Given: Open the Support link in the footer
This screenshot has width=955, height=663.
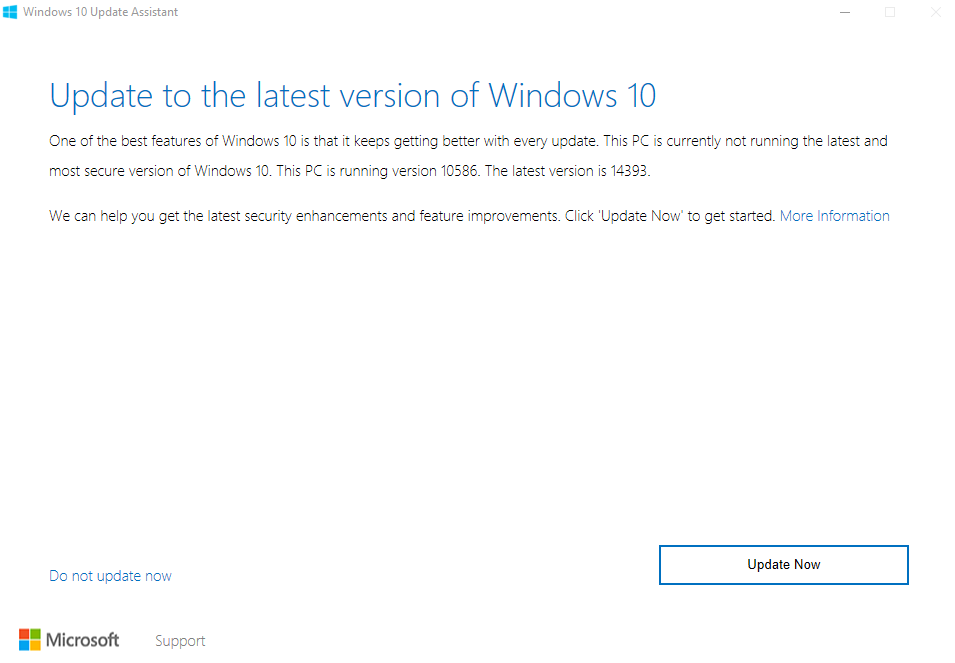Looking at the screenshot, I should 180,641.
